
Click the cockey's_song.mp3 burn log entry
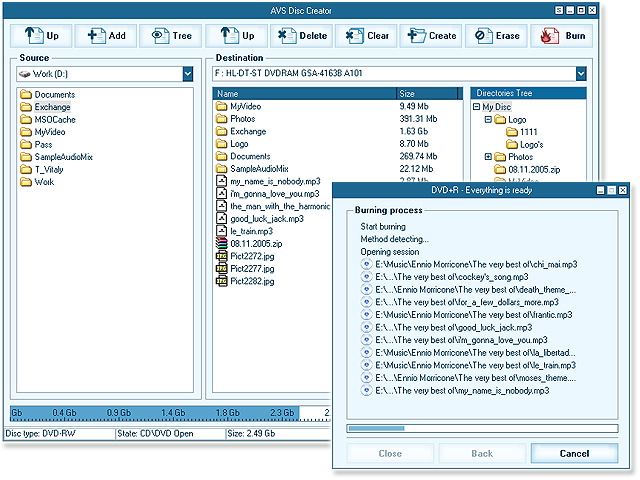tap(445, 277)
